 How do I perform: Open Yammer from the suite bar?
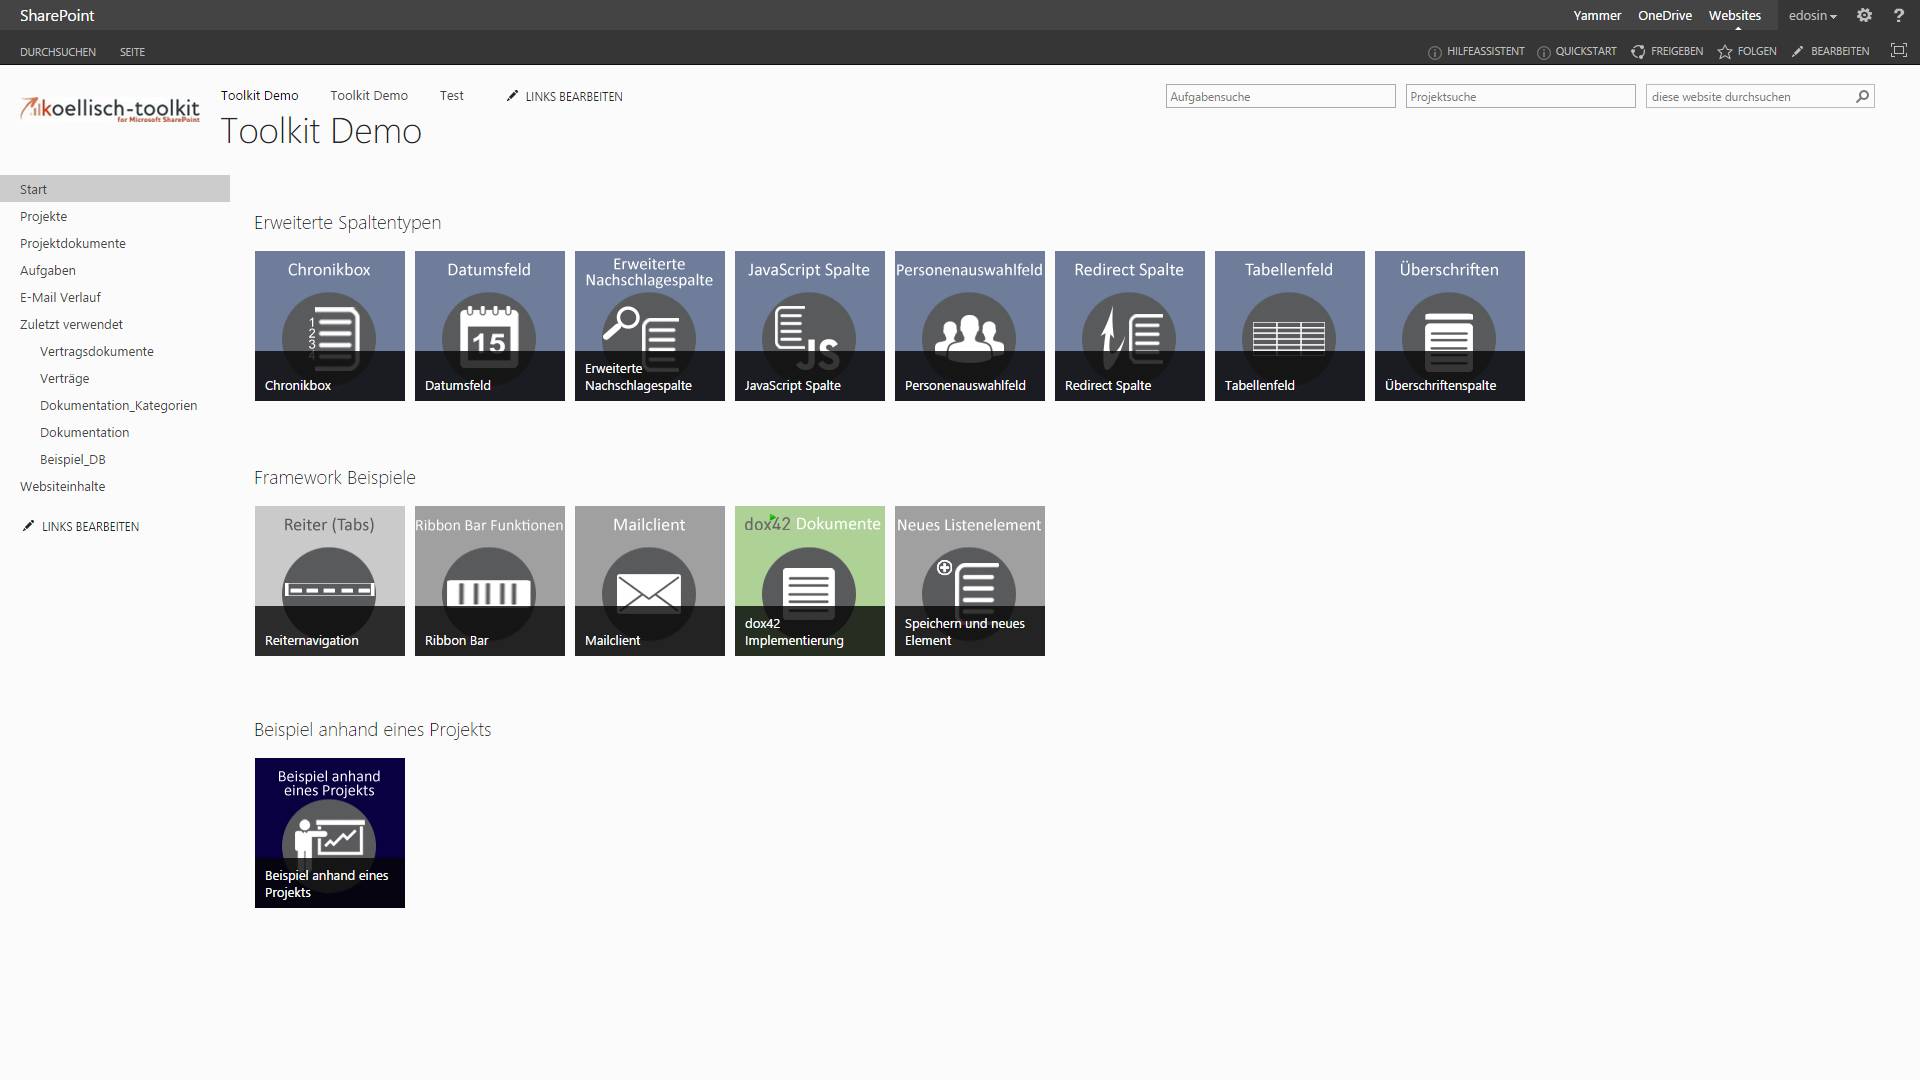click(1597, 16)
